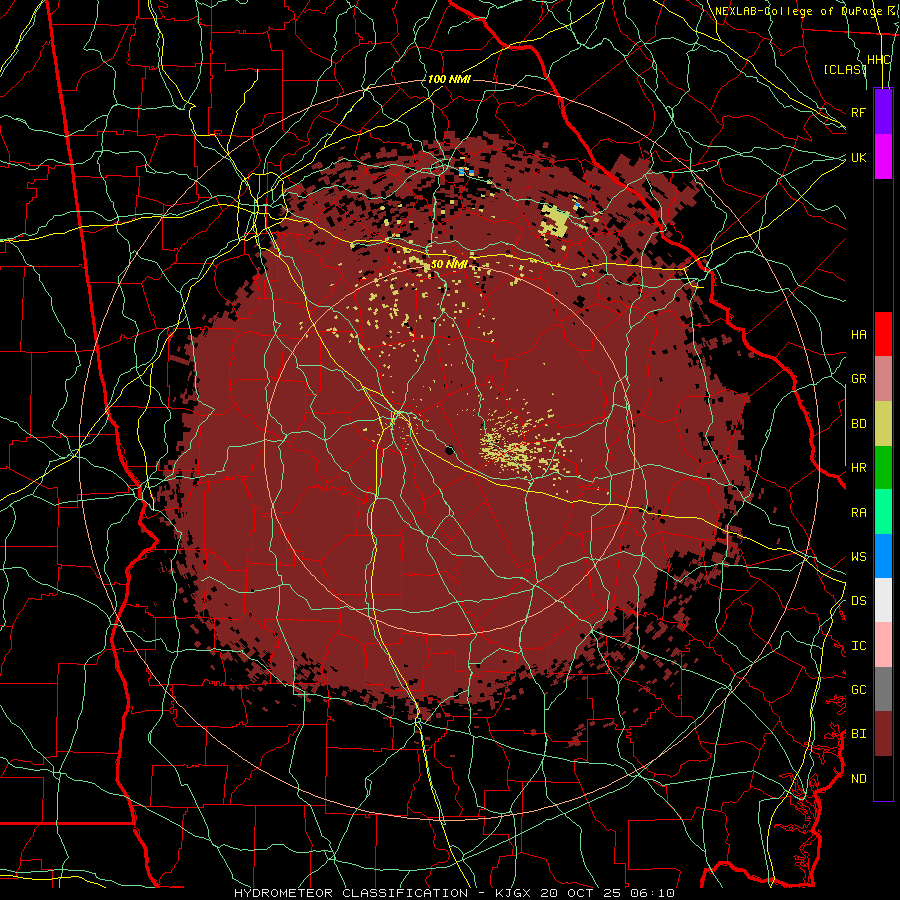Click the "HHC" product label
The height and width of the screenshot is (900, 900).
pos(878,60)
